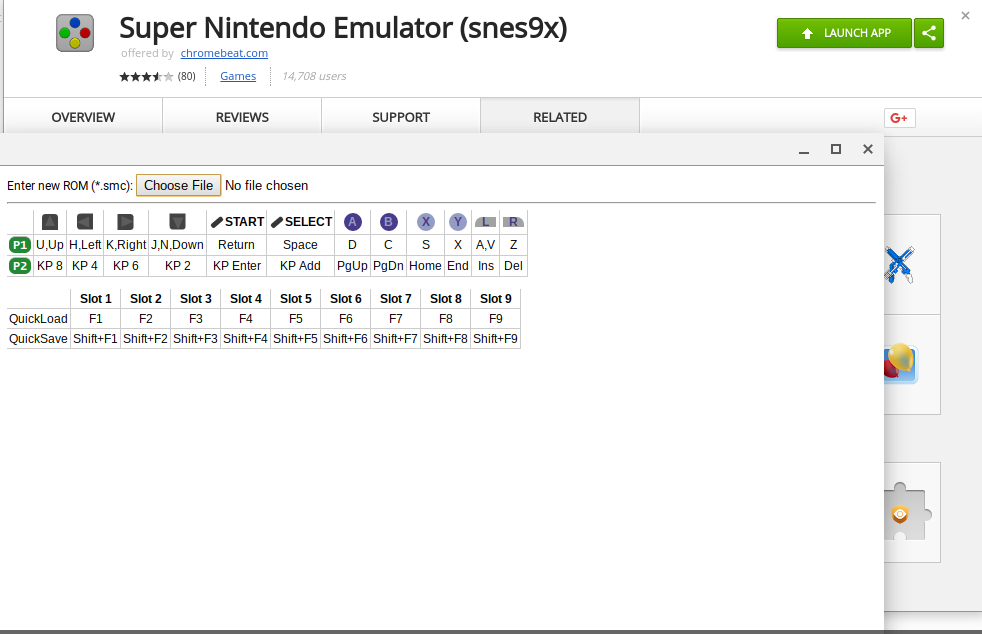Open the Games category link
Viewport: 982px width, 634px height.
click(238, 76)
